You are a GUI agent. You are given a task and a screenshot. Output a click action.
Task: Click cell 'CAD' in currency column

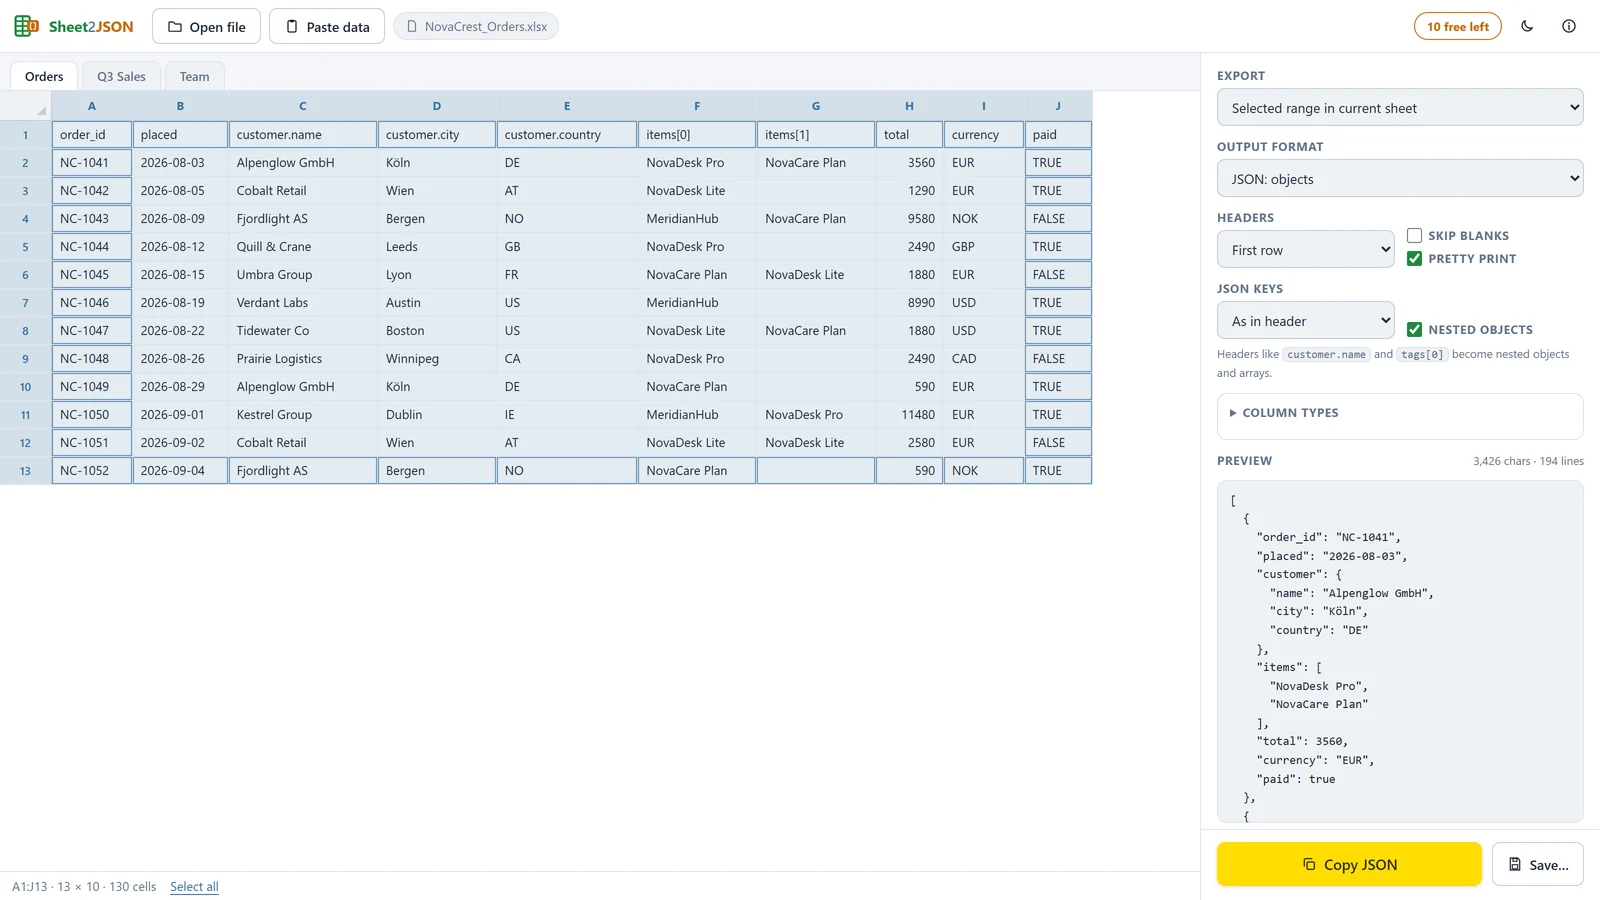[x=984, y=358]
